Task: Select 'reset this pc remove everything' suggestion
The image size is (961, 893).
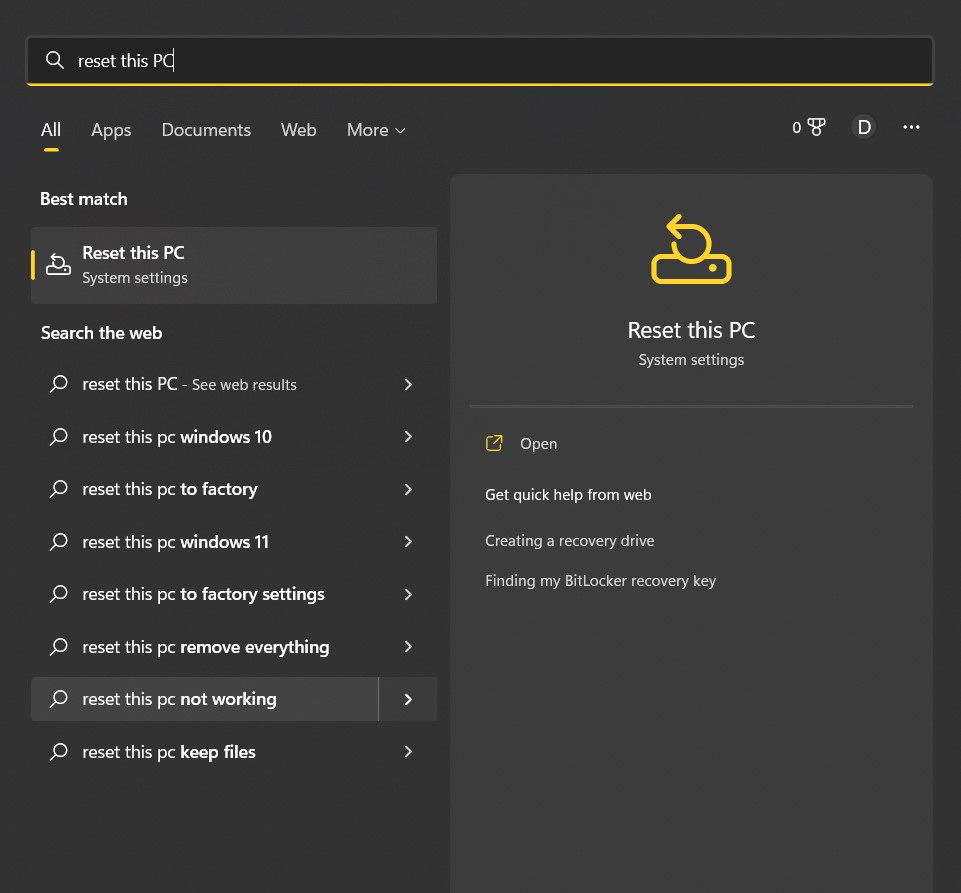Action: [205, 647]
